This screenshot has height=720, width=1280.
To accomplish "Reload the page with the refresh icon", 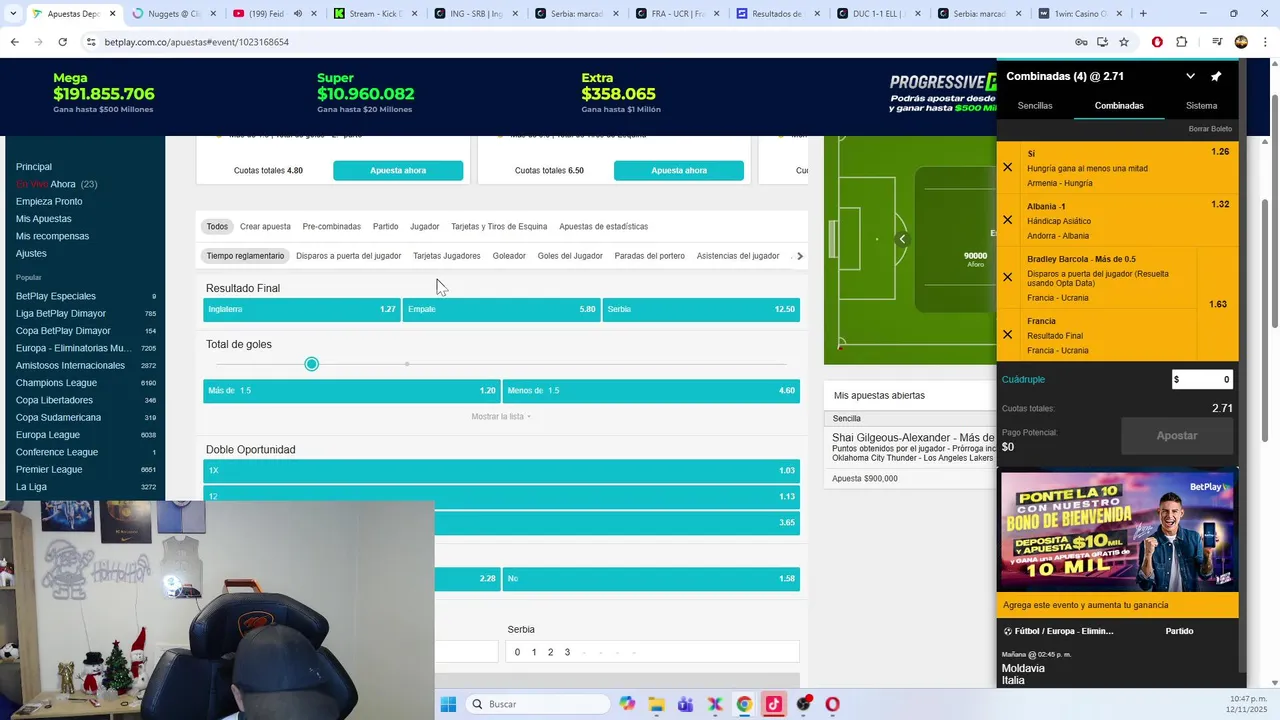I will (x=62, y=42).
